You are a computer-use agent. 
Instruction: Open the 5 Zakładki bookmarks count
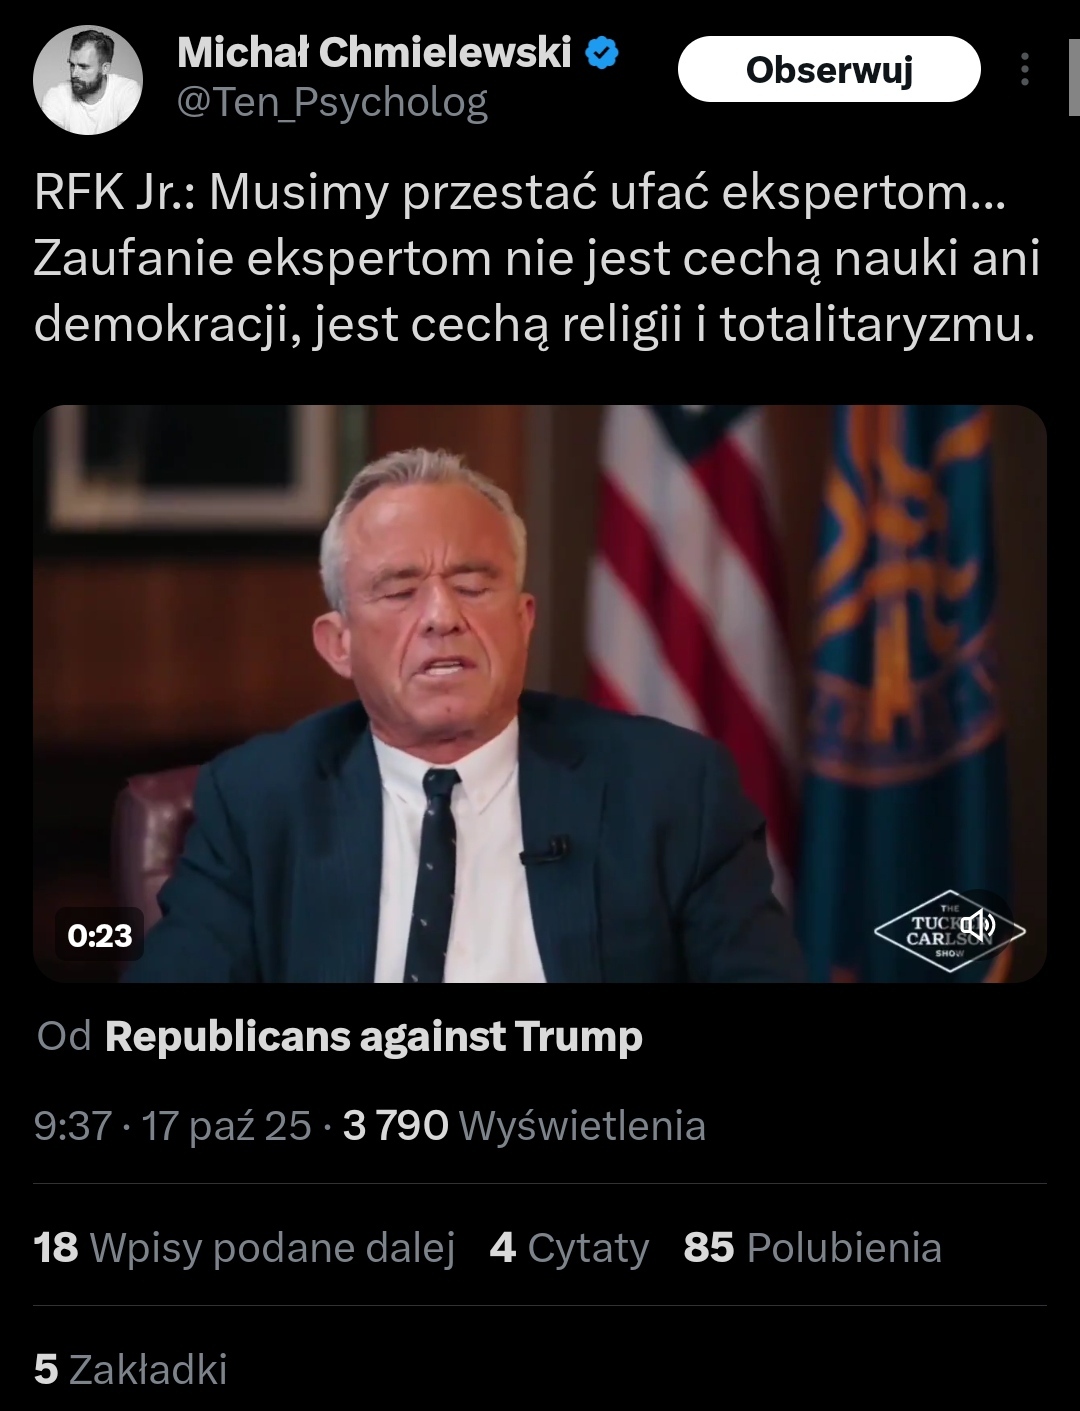point(130,1369)
